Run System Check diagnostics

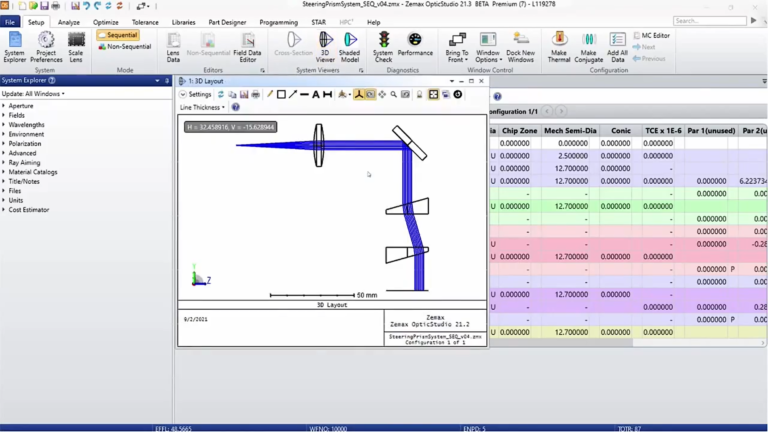coord(383,47)
